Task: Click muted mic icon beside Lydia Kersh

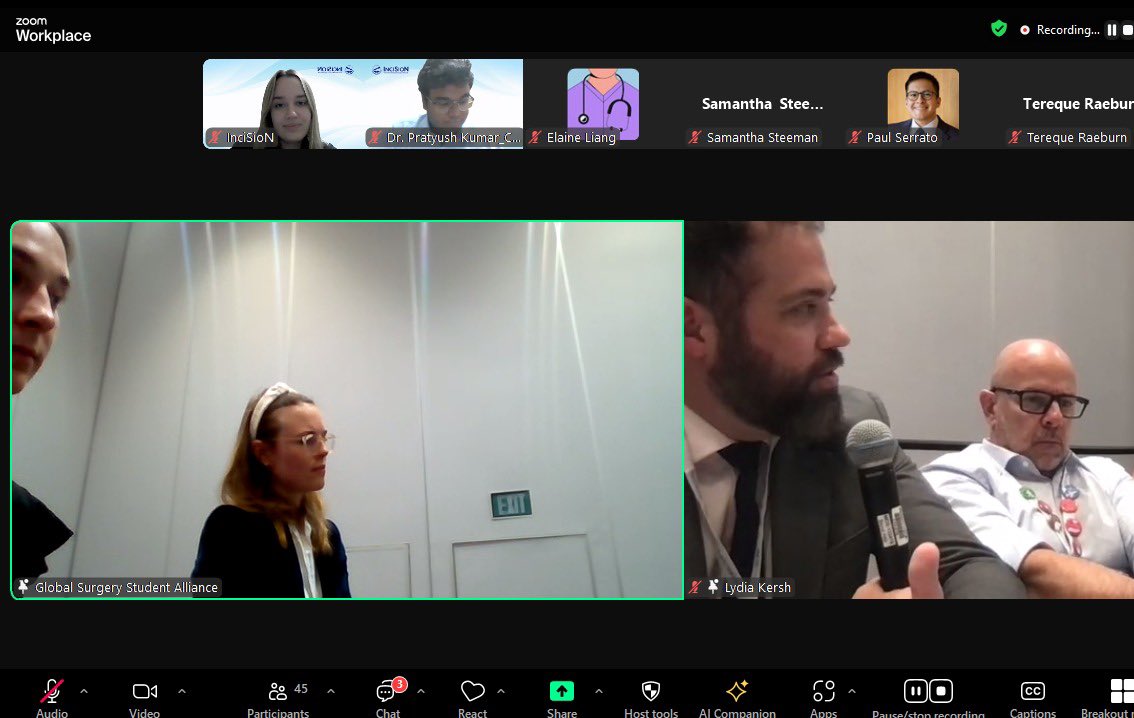Action: point(696,587)
